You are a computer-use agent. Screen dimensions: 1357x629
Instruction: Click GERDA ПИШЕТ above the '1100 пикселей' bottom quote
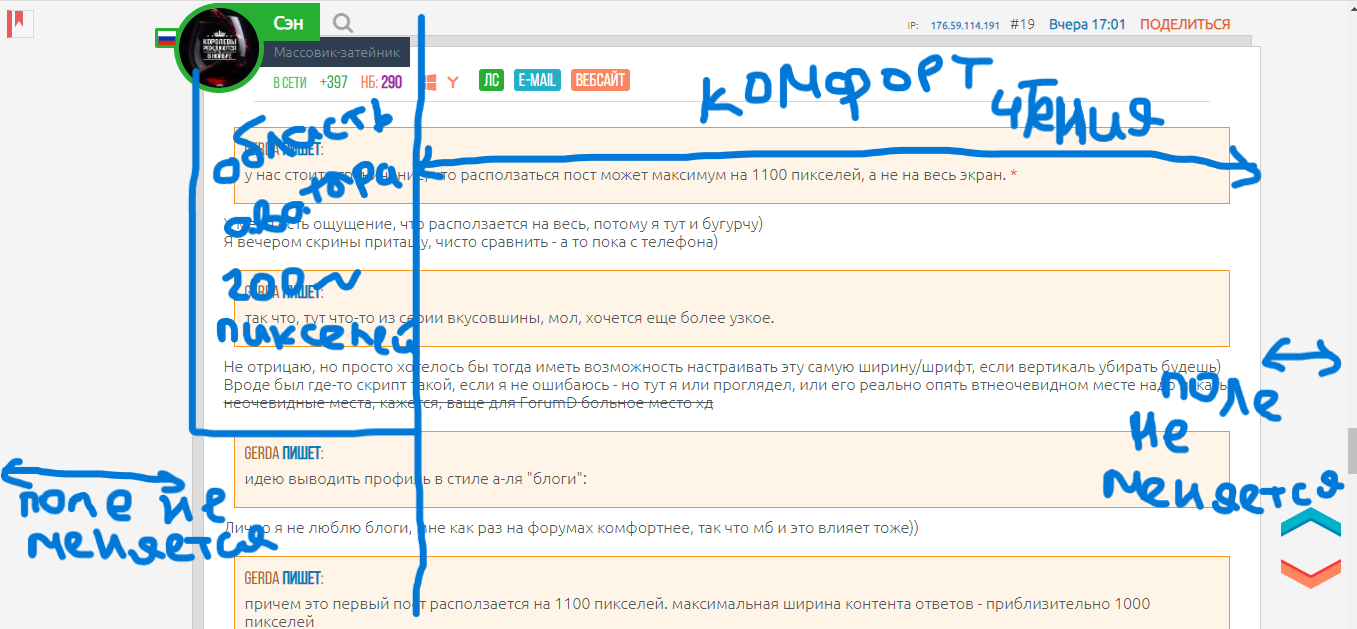283,578
